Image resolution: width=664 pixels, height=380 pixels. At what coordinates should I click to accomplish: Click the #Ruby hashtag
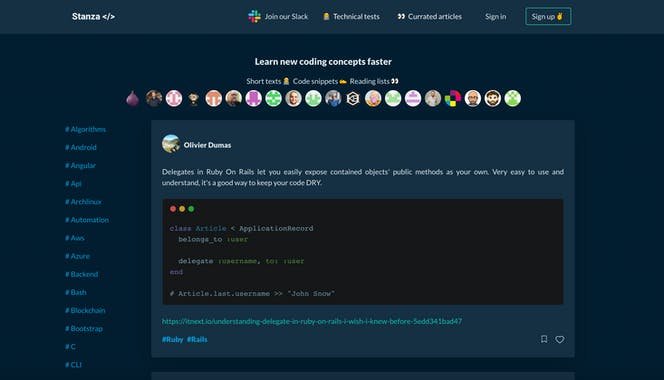click(x=172, y=339)
